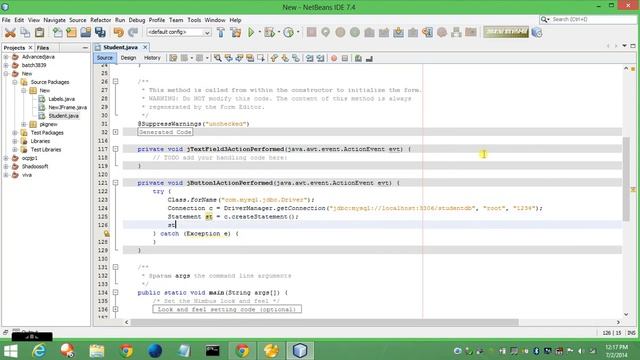Expand the ocpjp1 project node
Screen dimensions: 640x360
tap(6, 158)
